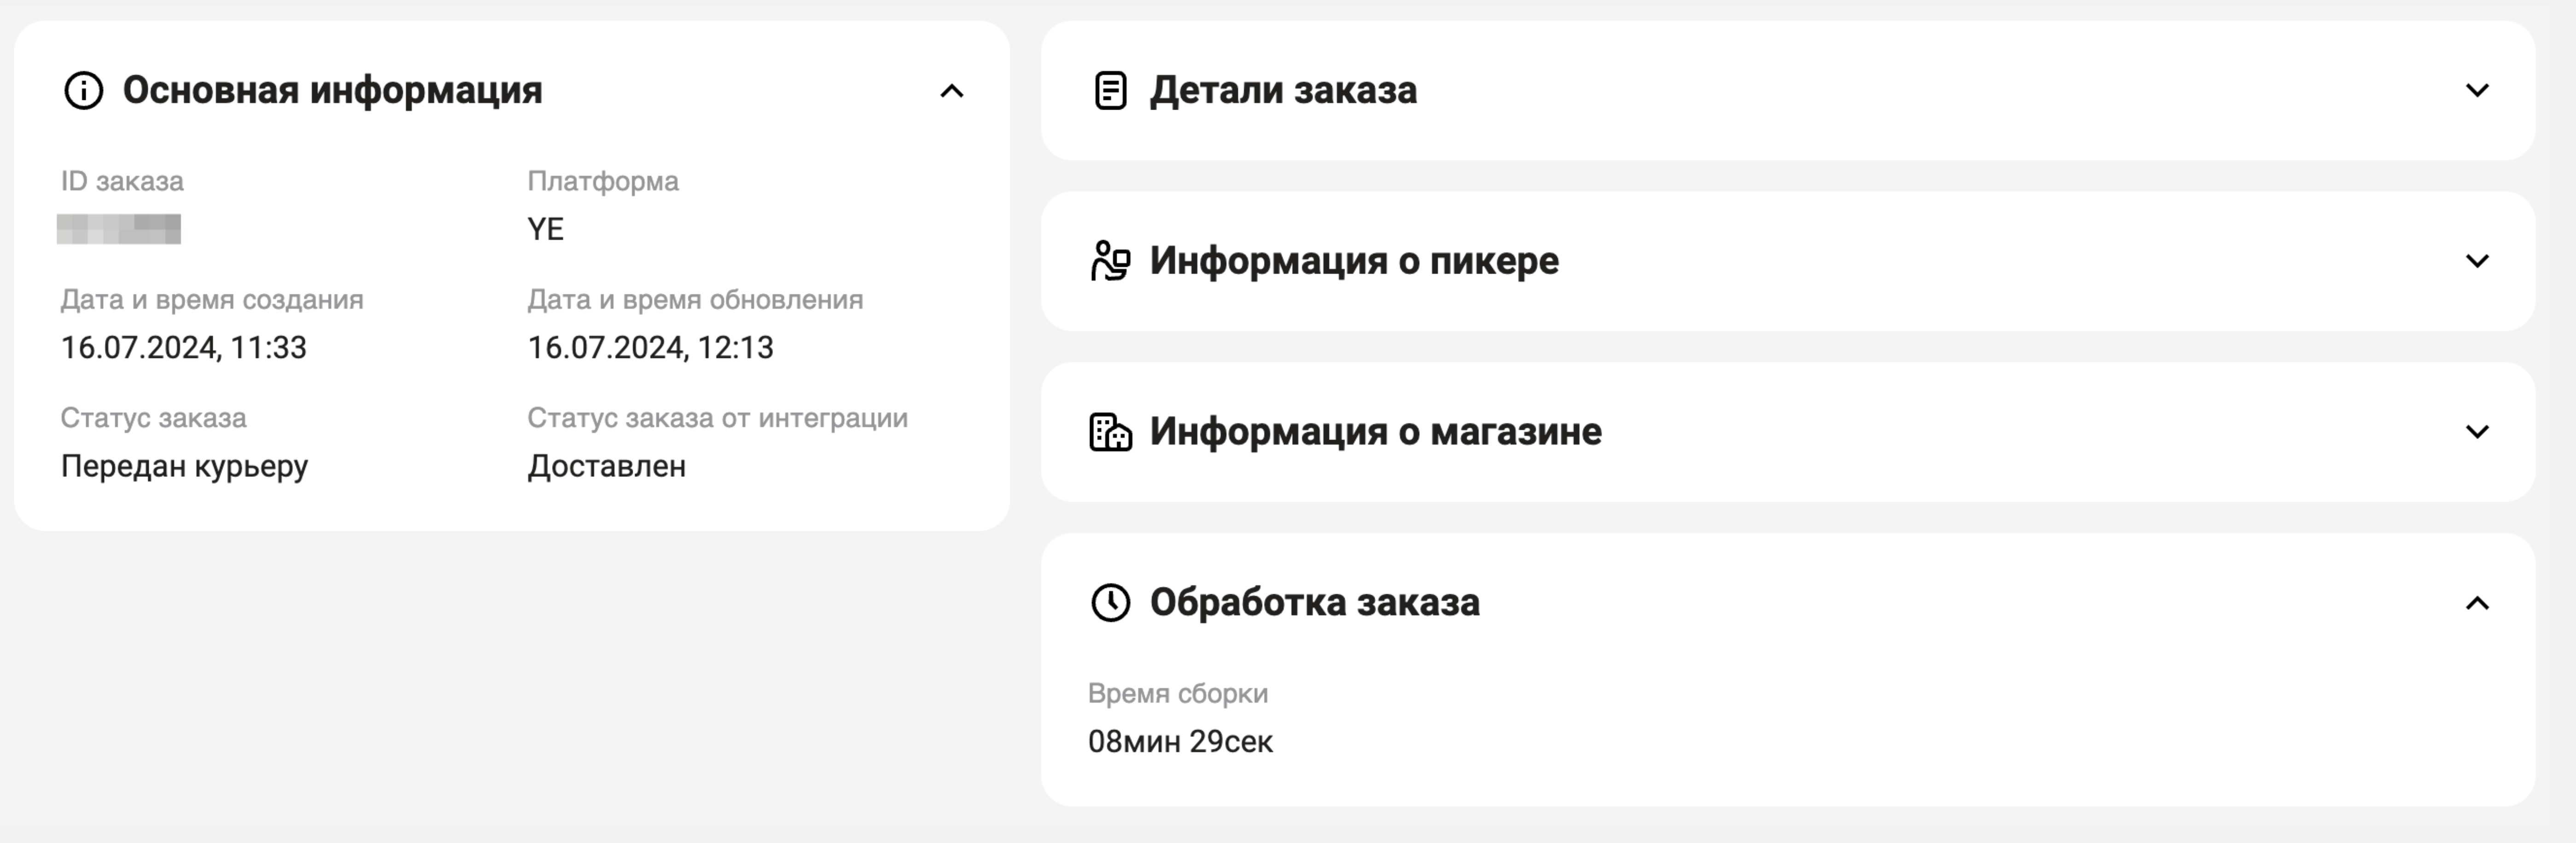This screenshot has height=843, width=2576.
Task: Click the Информация о пикере heading
Action: 1354,261
